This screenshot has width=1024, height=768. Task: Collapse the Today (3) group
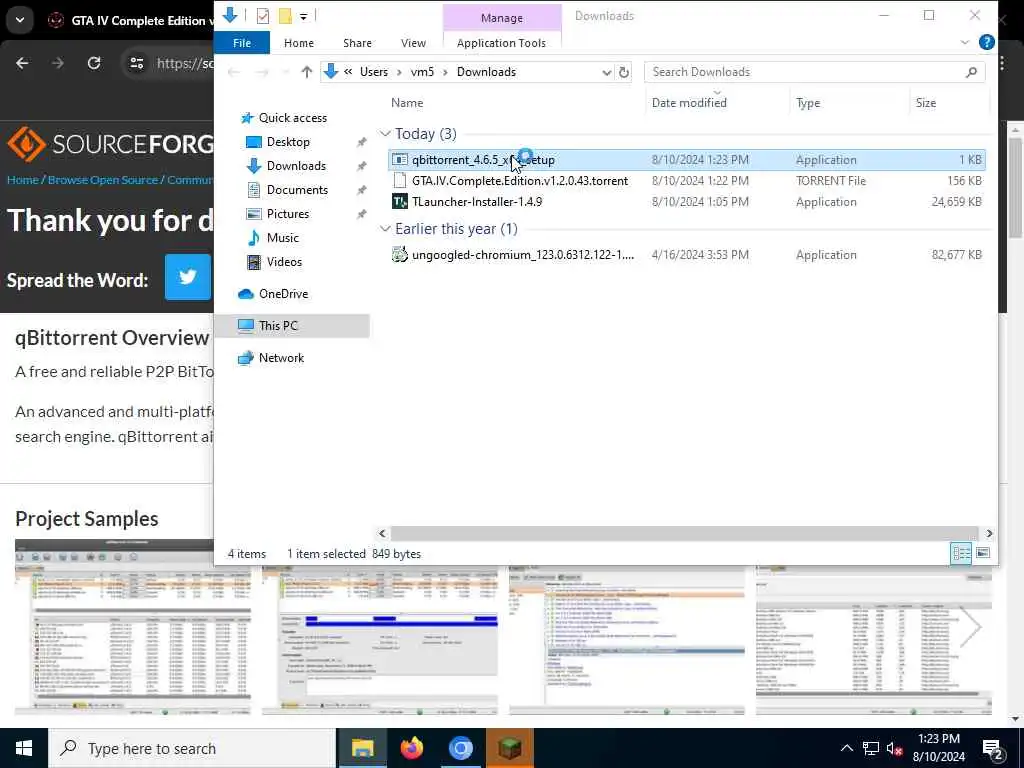pyautogui.click(x=385, y=134)
